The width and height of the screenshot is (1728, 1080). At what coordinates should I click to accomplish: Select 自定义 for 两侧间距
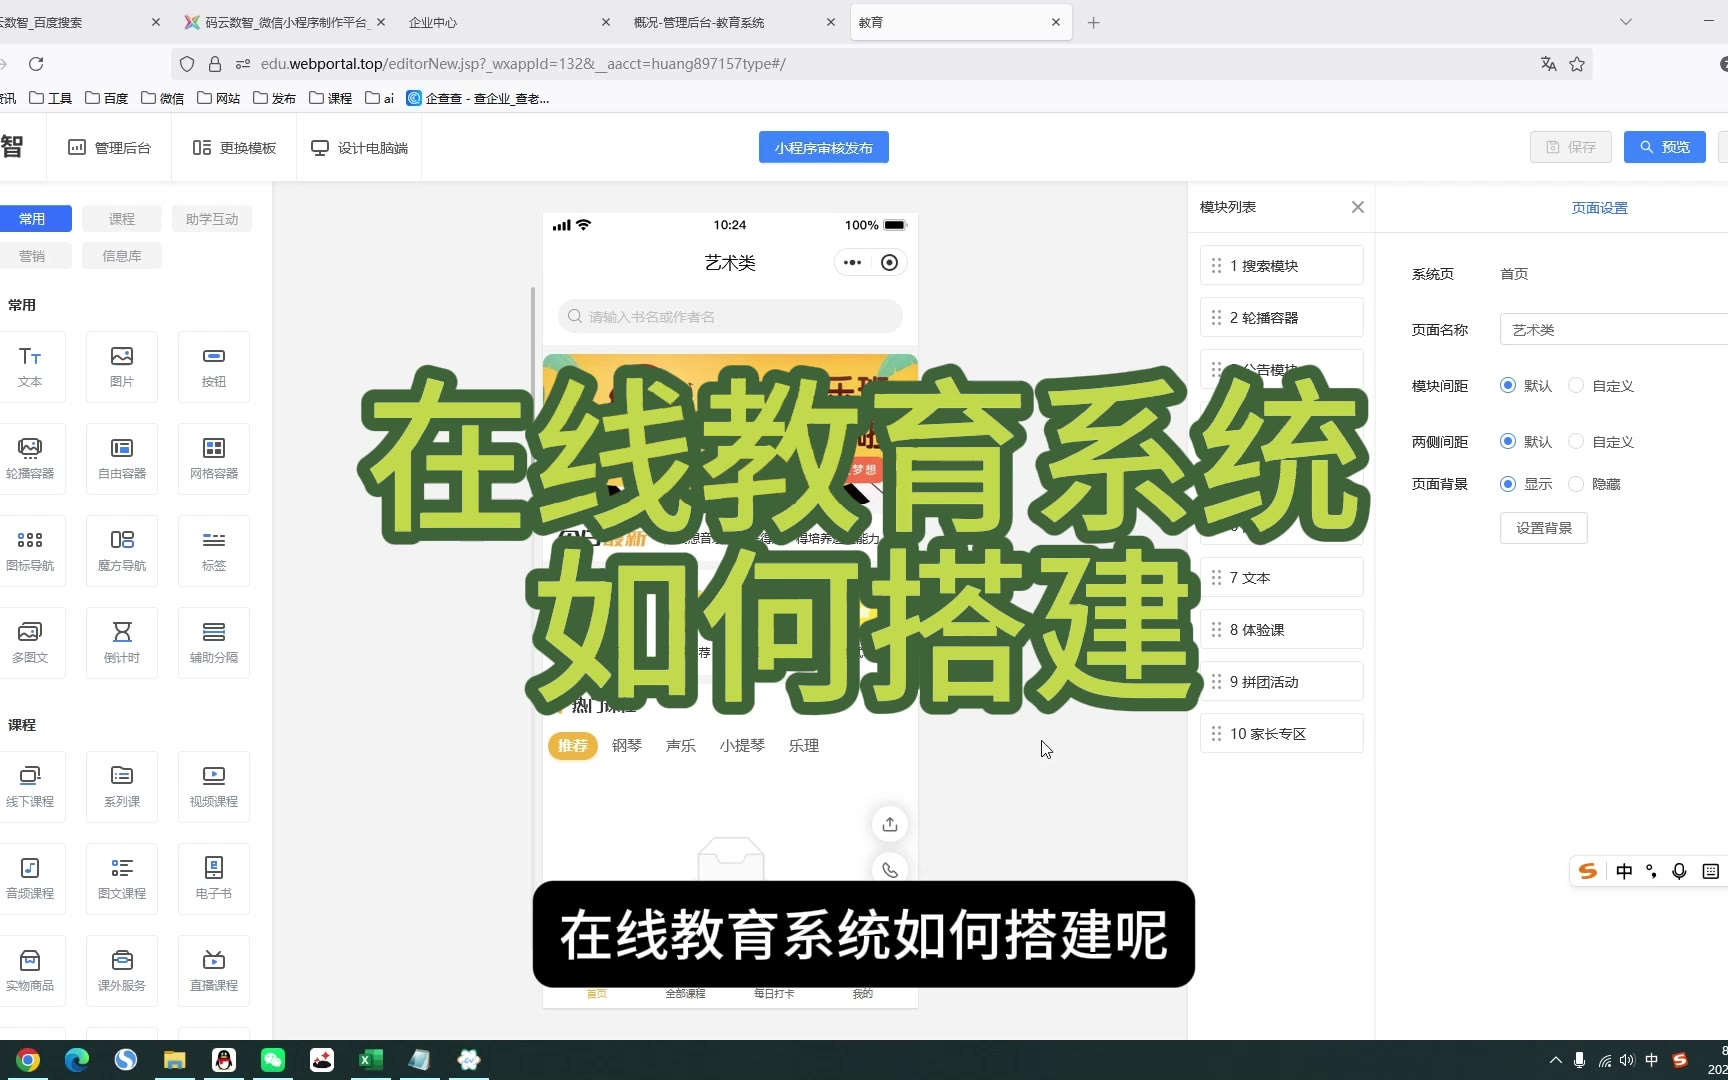[x=1577, y=442]
